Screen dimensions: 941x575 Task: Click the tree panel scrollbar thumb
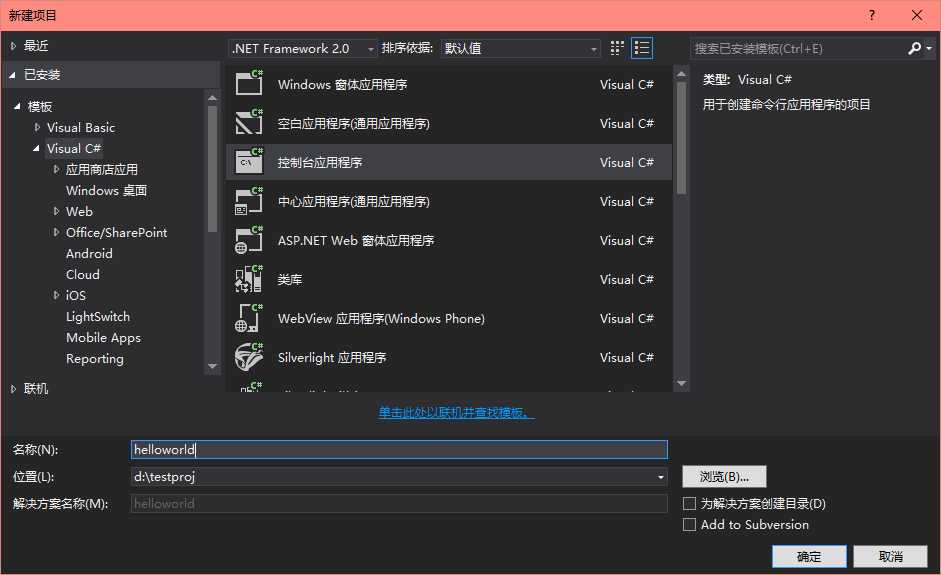tap(212, 169)
